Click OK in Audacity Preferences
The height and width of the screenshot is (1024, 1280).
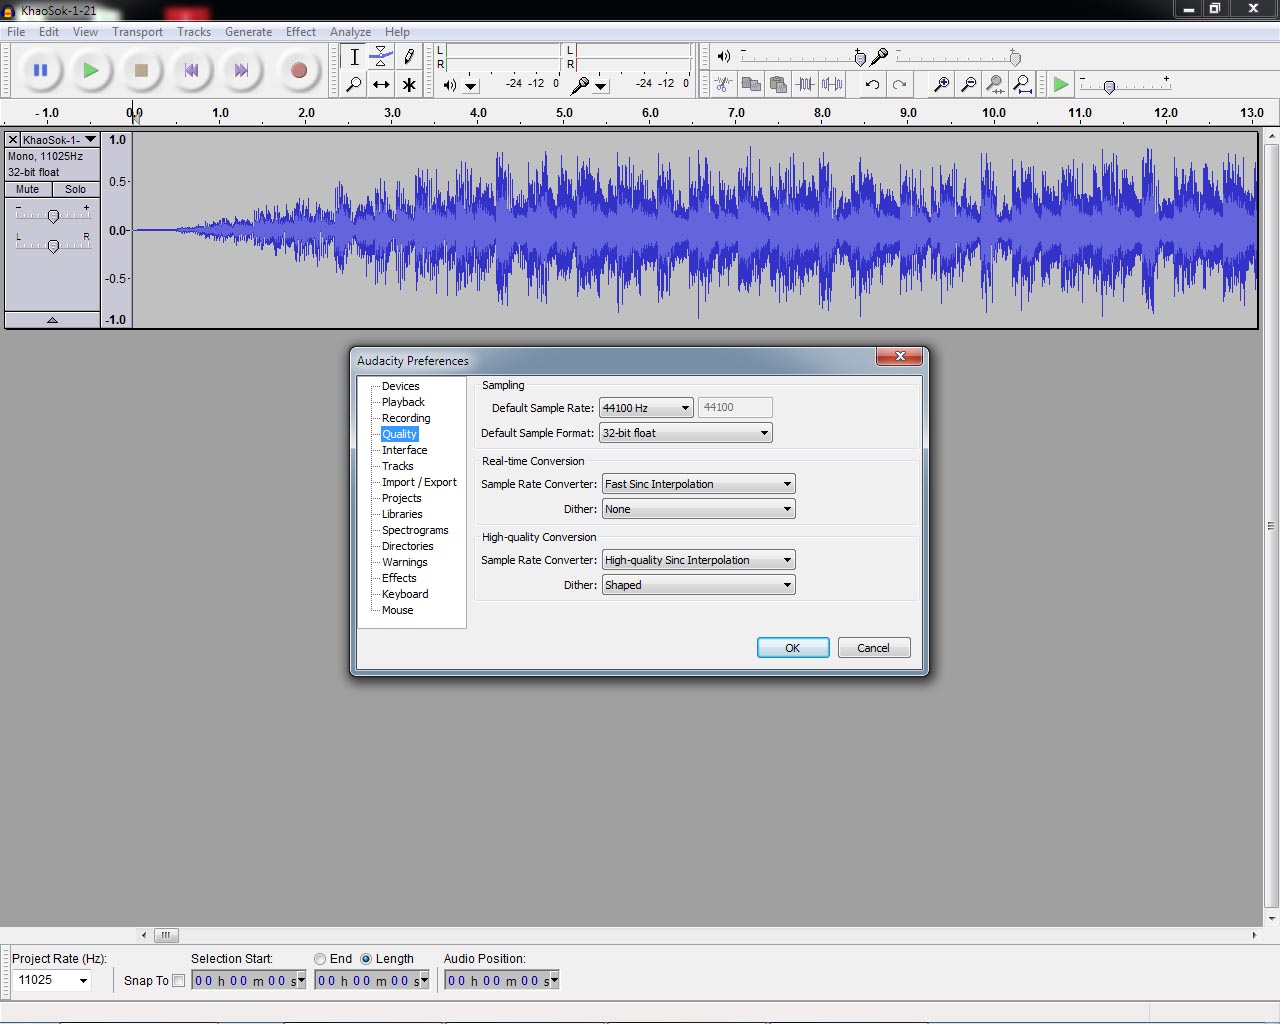click(x=793, y=648)
